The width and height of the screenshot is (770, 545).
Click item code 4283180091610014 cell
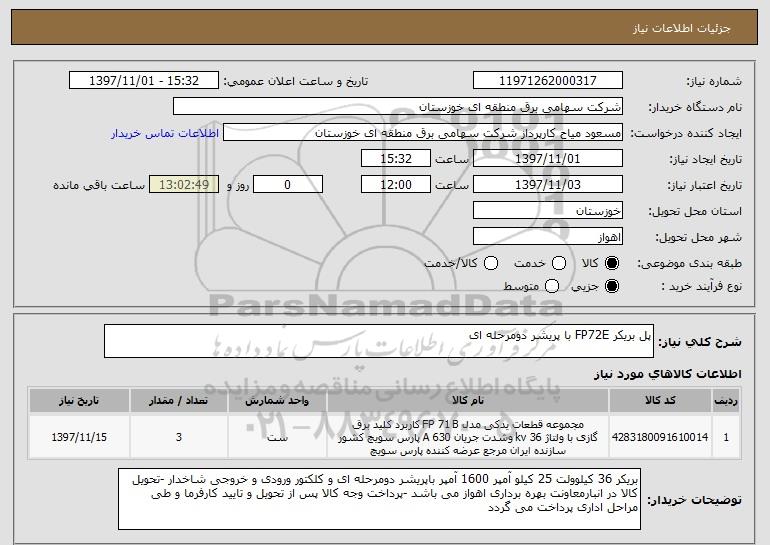660,437
